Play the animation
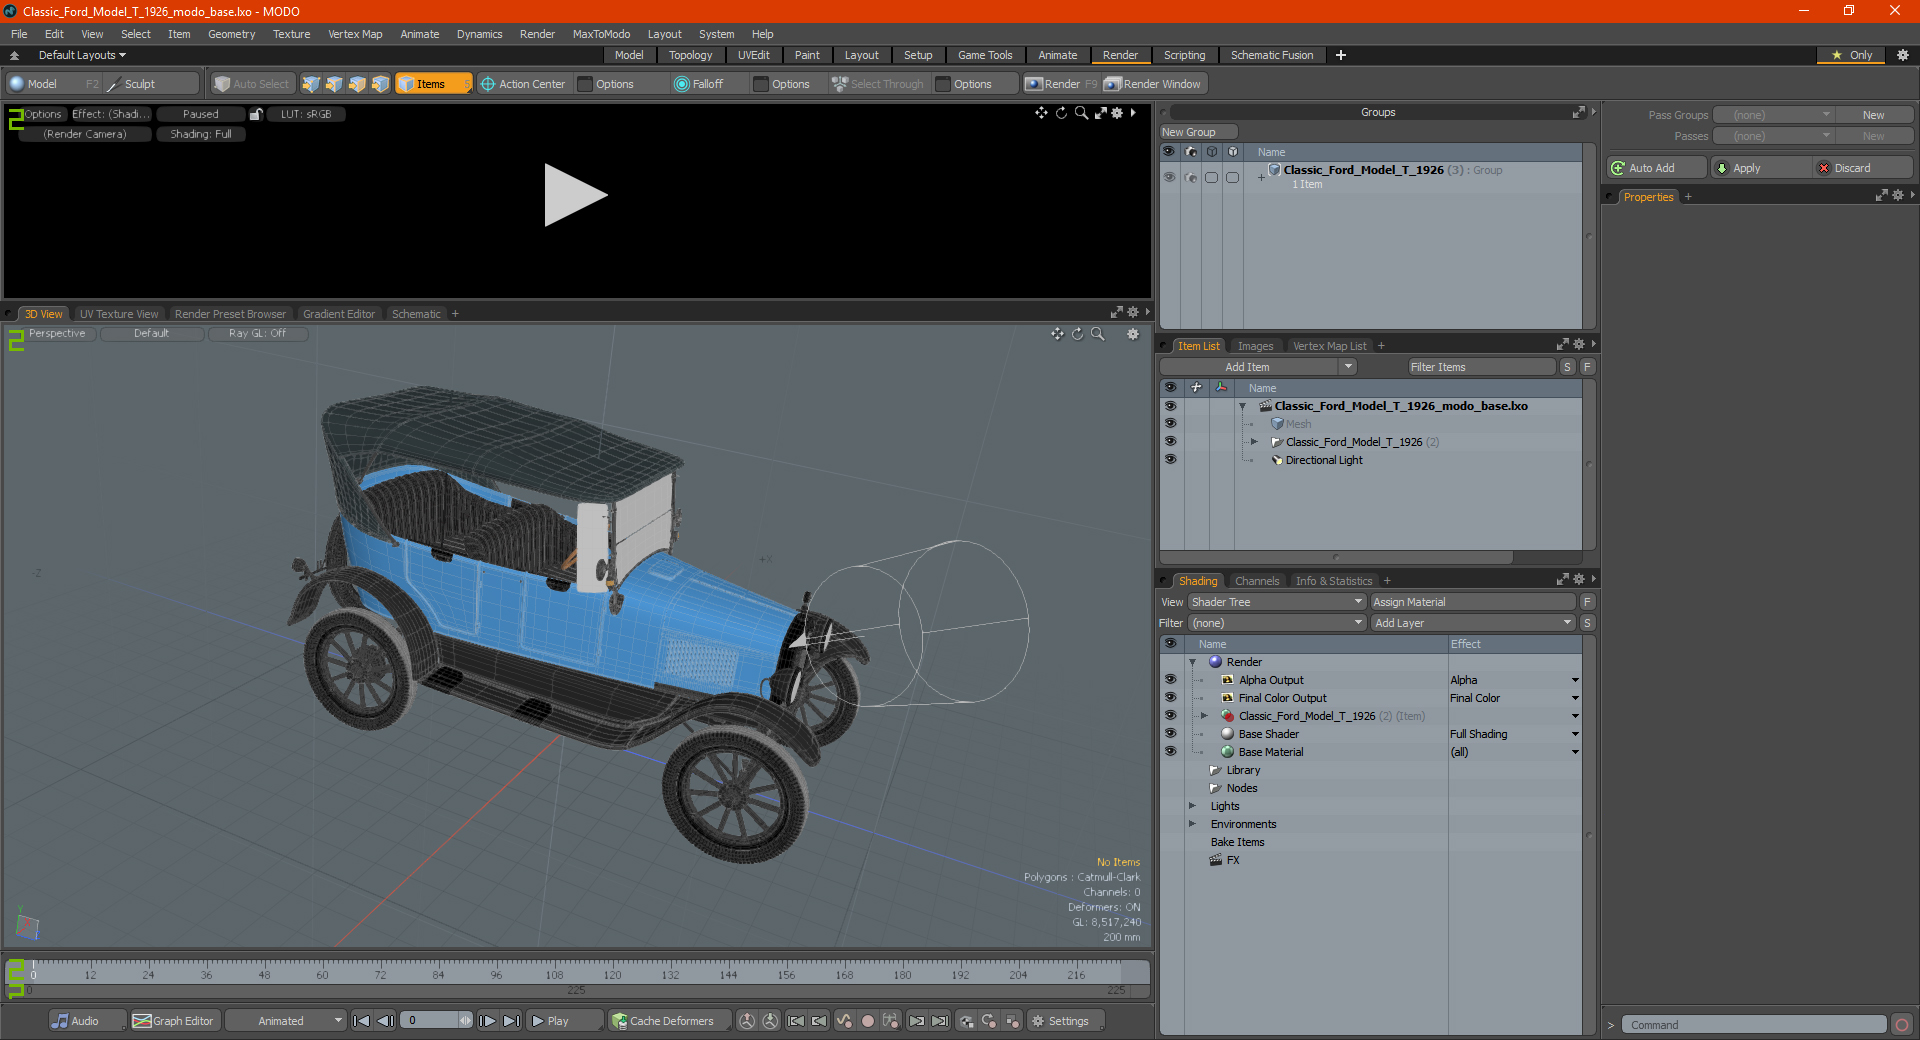Screen dimensions: 1920x1040 point(563,1021)
